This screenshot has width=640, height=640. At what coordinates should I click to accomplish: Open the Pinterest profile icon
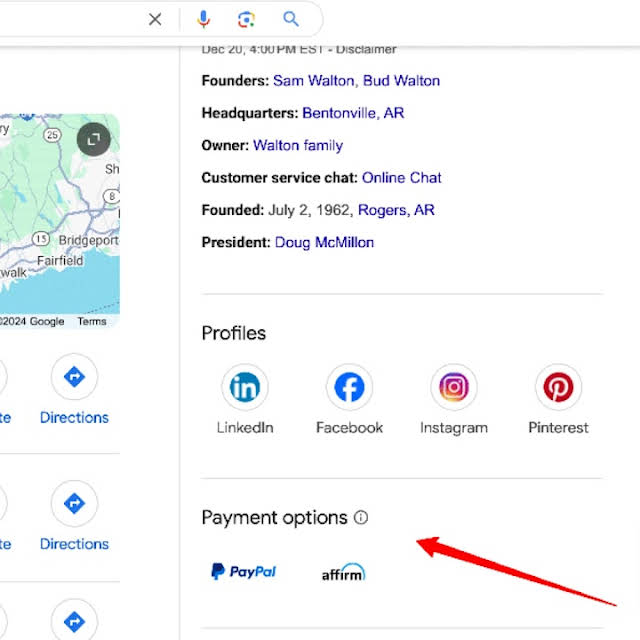pos(558,387)
